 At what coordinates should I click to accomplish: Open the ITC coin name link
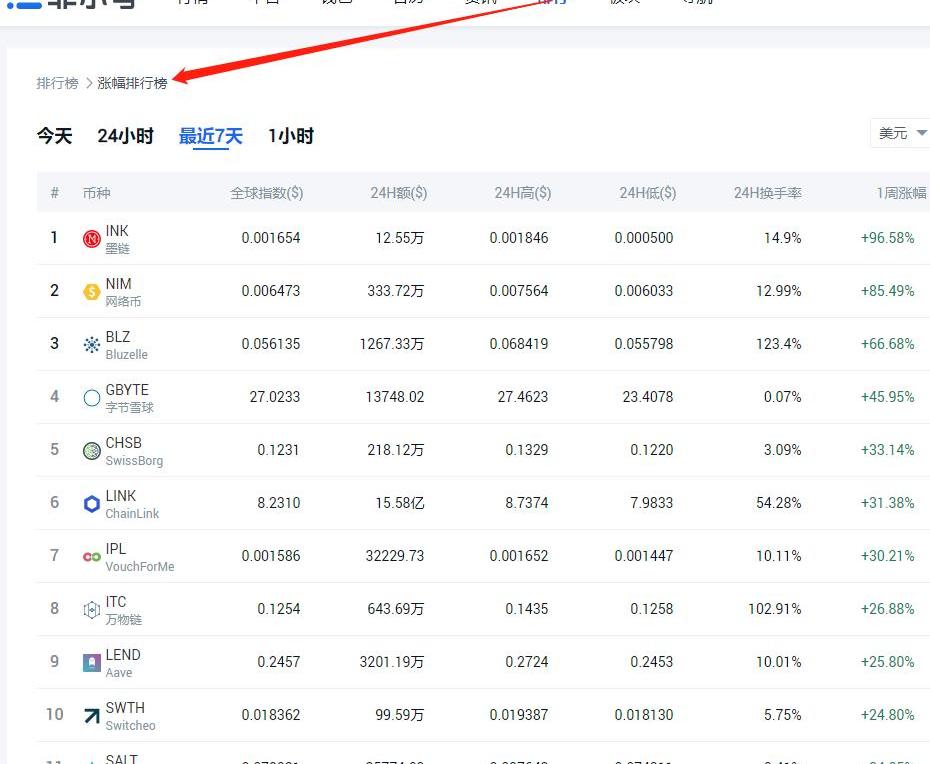click(x=116, y=602)
